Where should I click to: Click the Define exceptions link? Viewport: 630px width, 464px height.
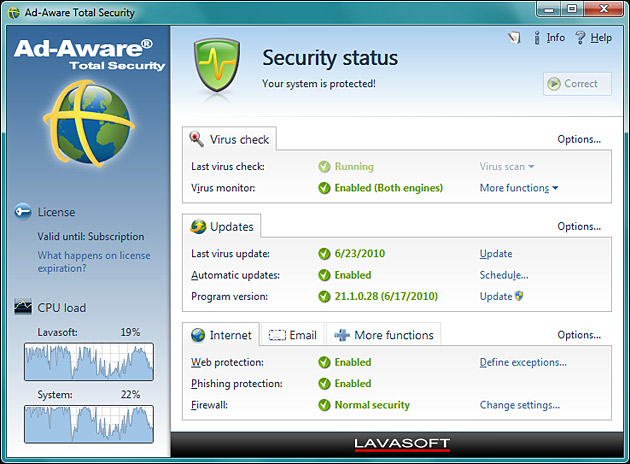523,362
